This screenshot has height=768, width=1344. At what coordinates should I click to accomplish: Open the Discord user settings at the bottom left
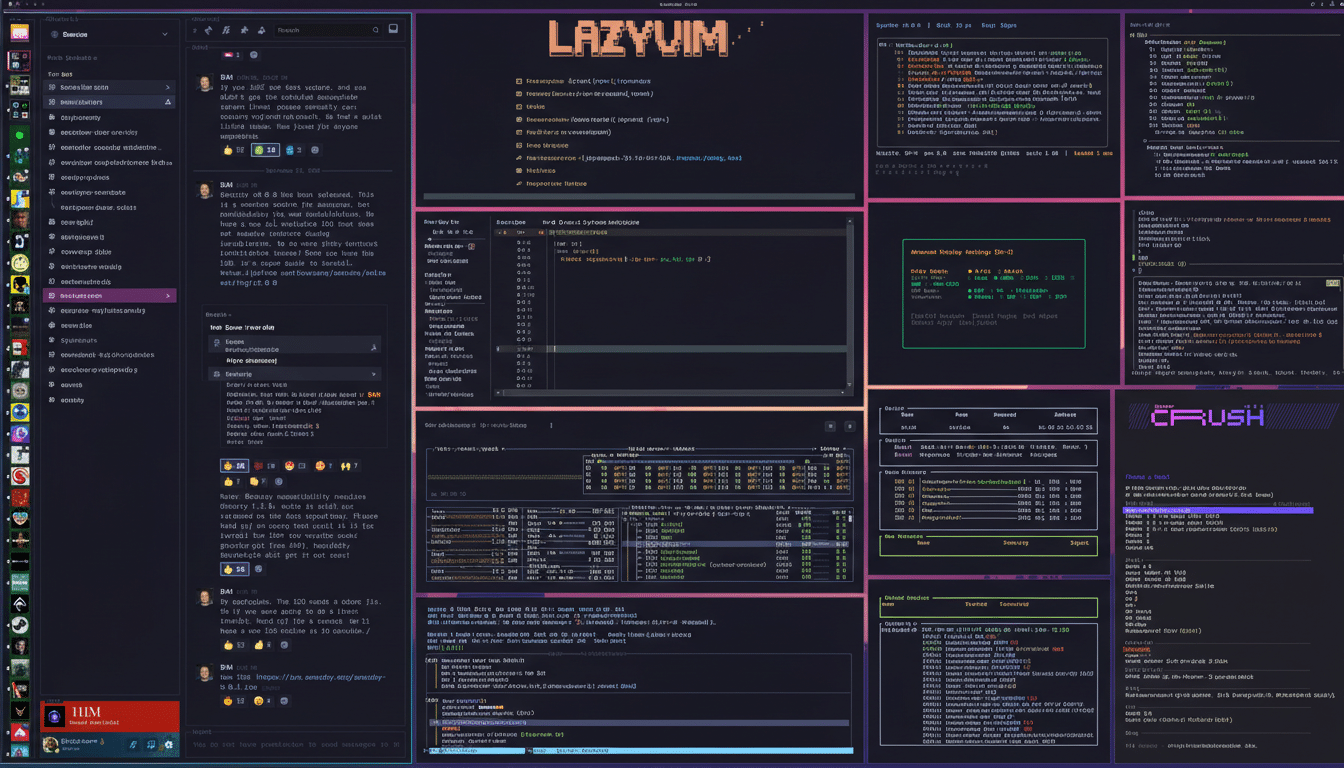(170, 745)
